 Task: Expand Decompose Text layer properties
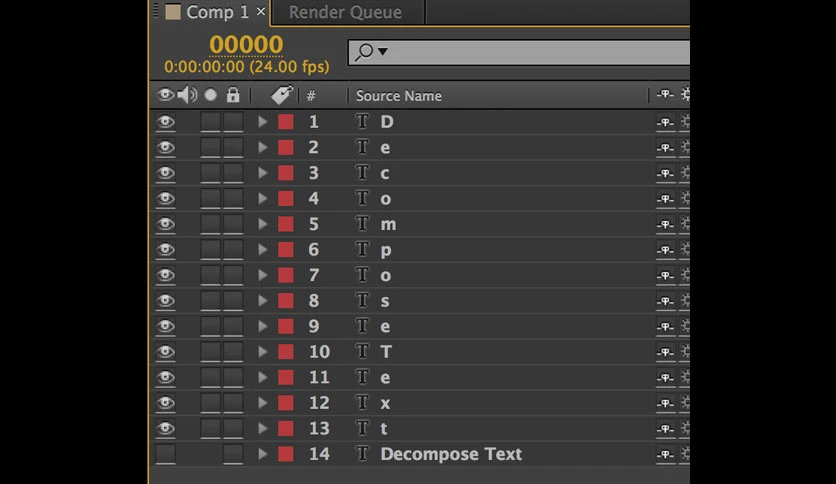[262, 454]
